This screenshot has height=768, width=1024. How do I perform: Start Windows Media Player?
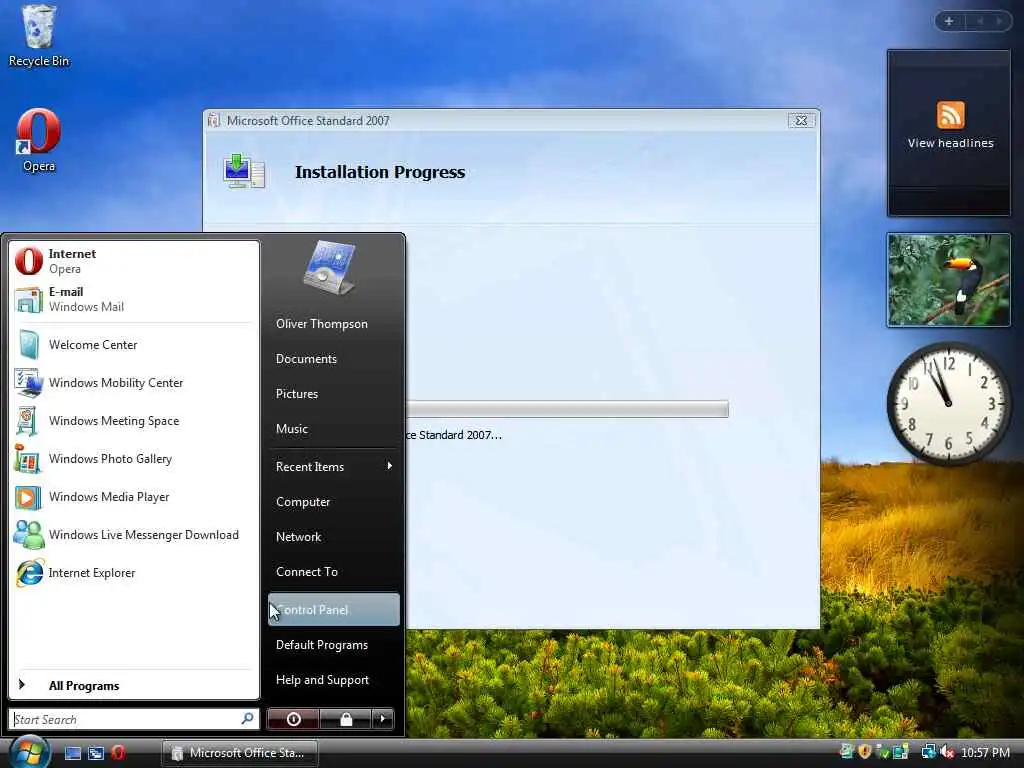coord(134,496)
